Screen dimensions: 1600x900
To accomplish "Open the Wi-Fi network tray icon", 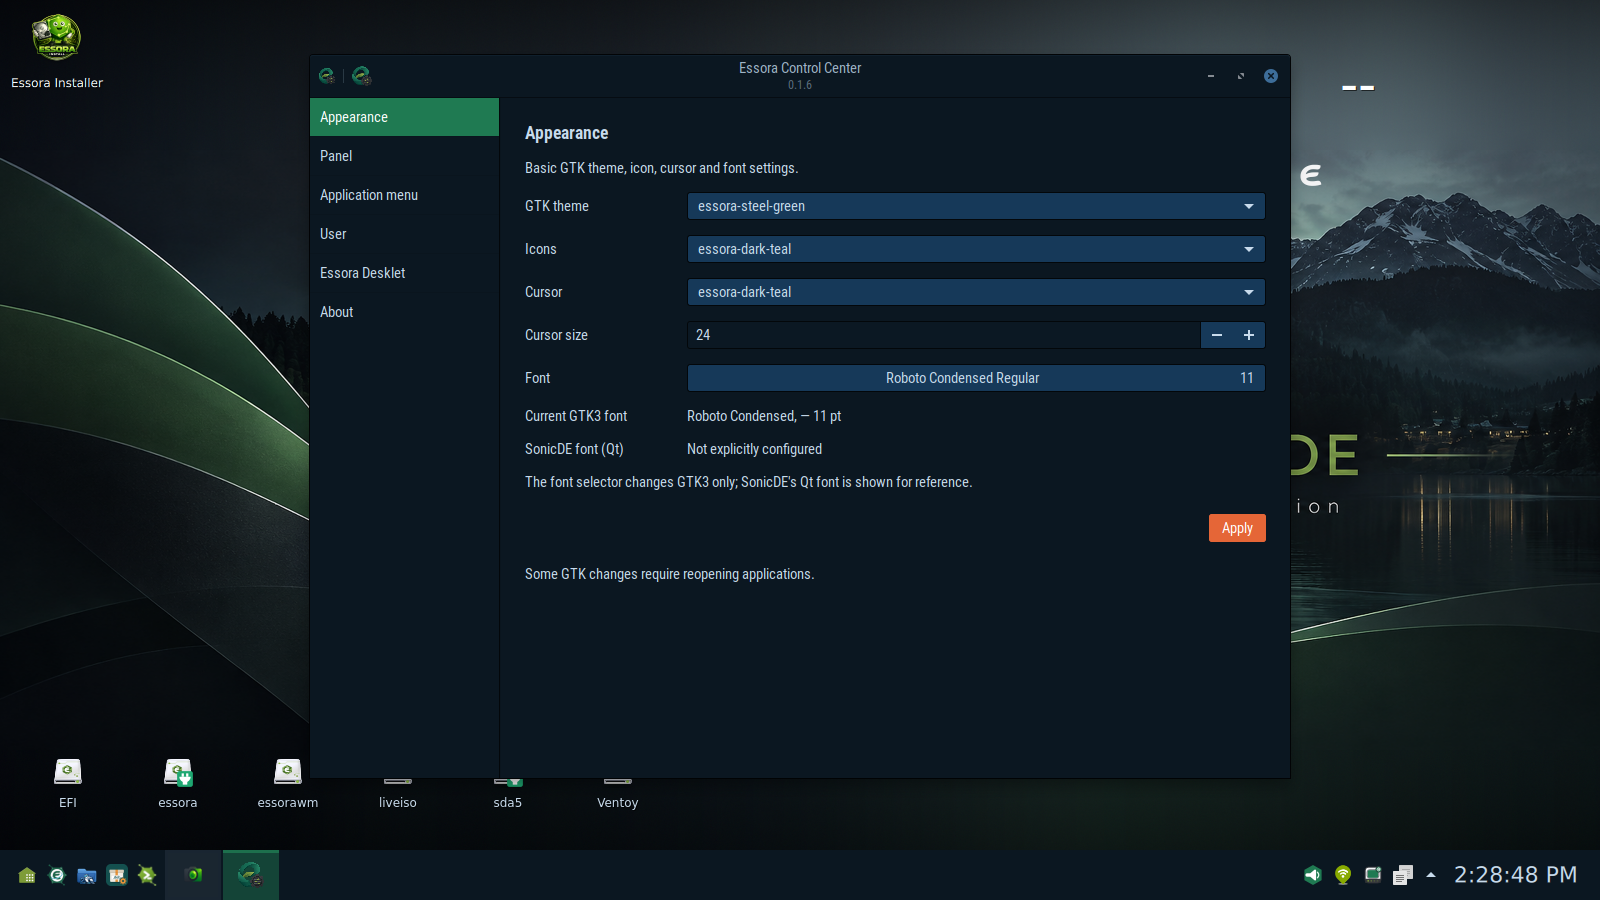I will pyautogui.click(x=1343, y=875).
